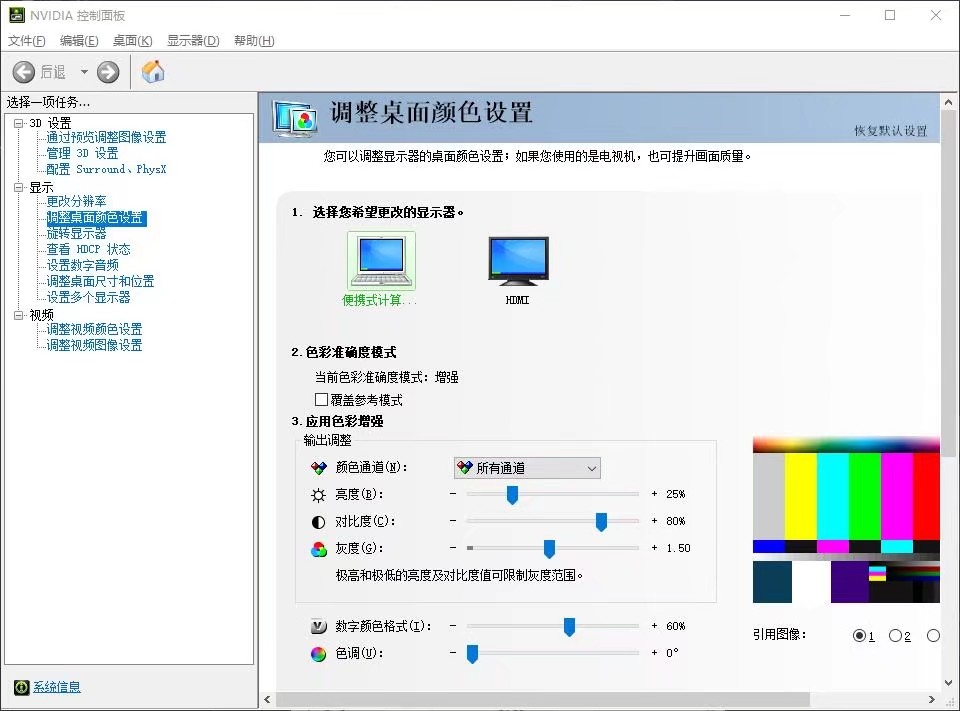Click the vertical scrollbar up arrow
This screenshot has width=960, height=711.
point(948,102)
